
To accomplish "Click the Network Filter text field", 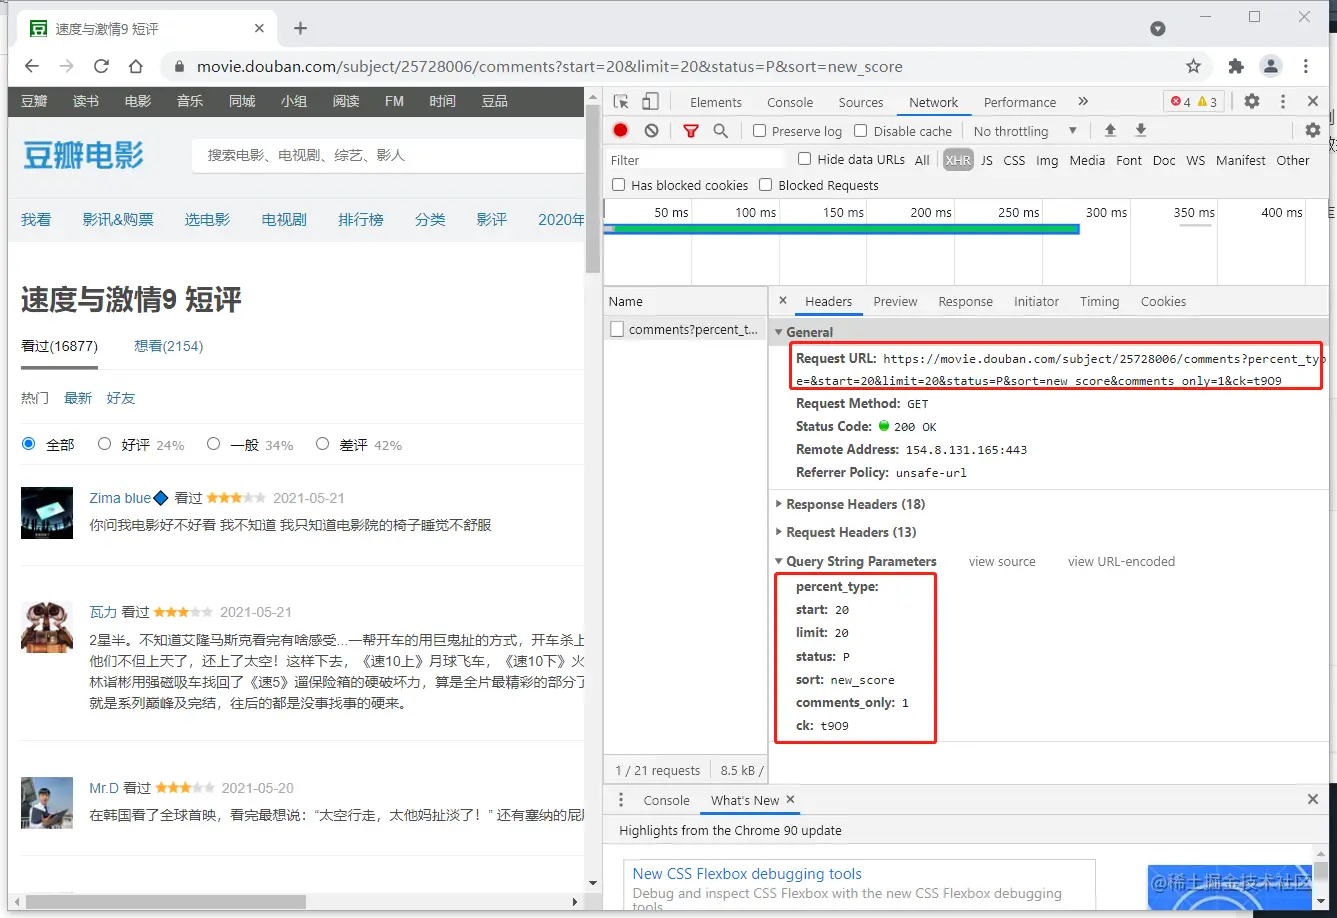I will 696,160.
